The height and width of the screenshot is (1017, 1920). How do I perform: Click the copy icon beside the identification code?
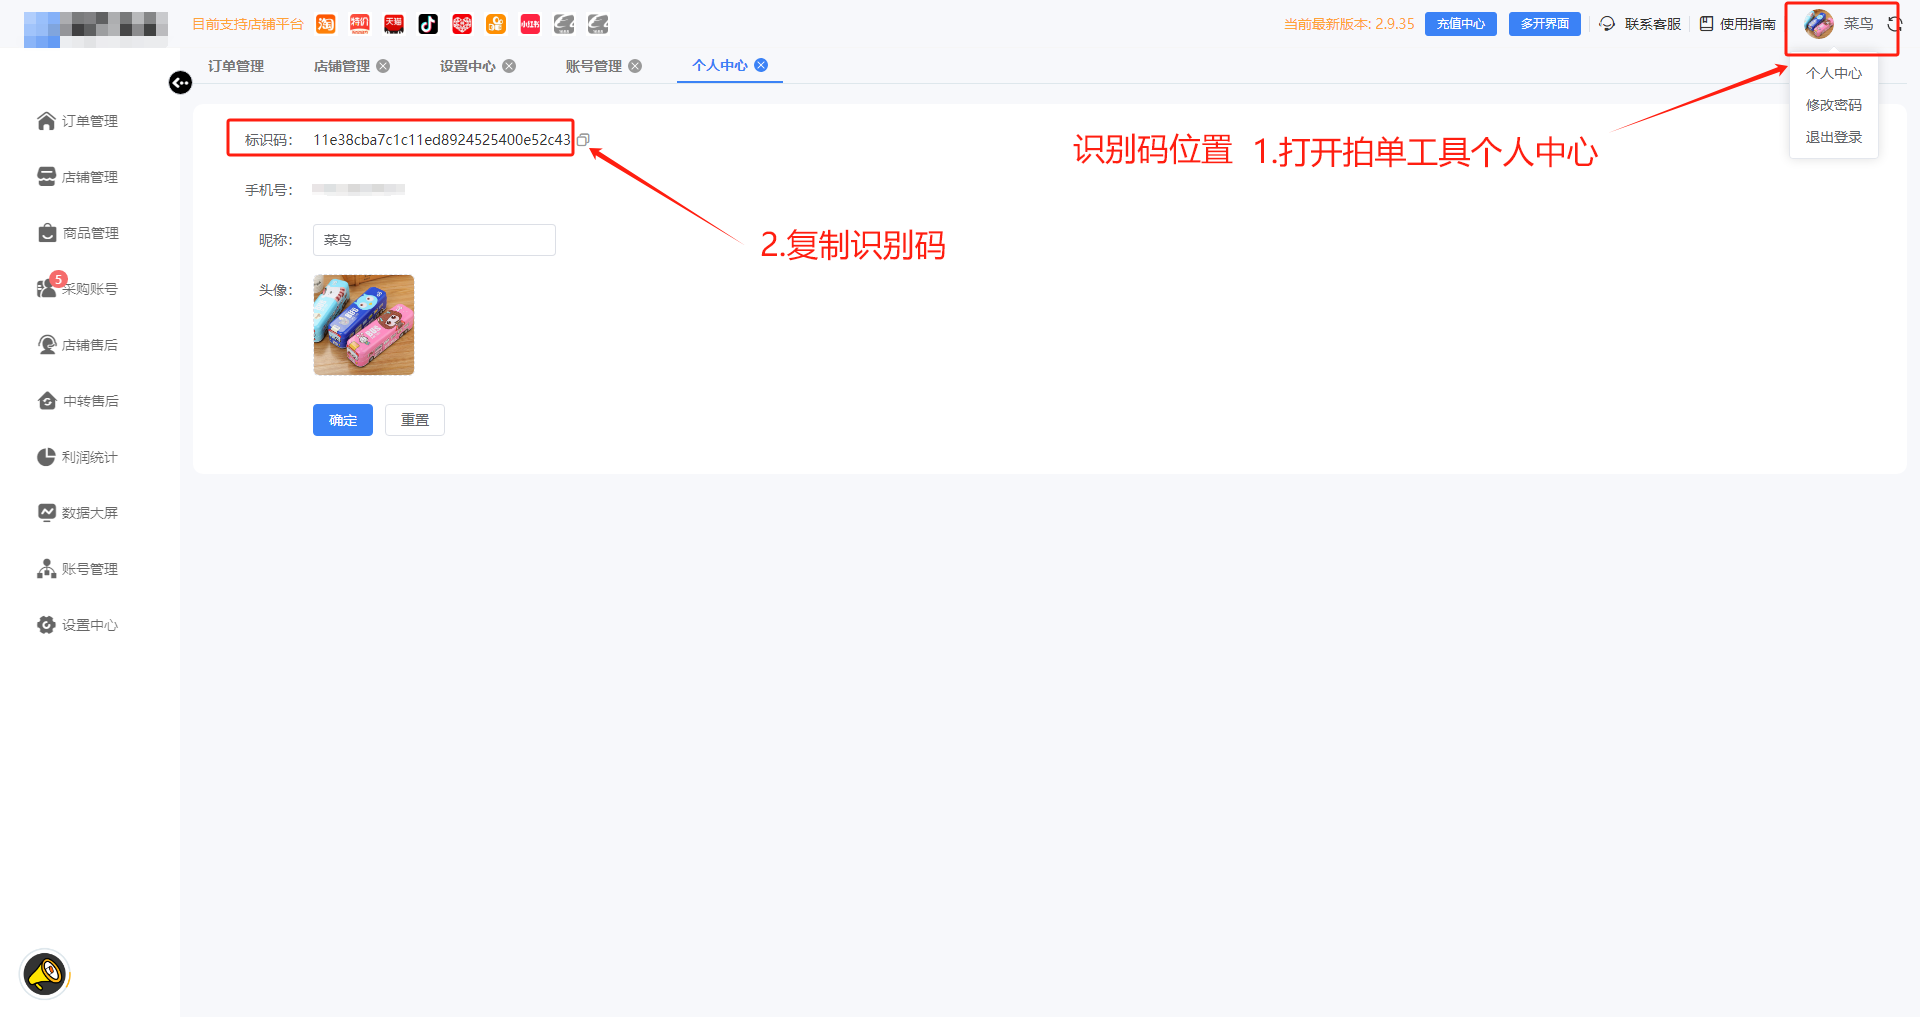click(583, 140)
